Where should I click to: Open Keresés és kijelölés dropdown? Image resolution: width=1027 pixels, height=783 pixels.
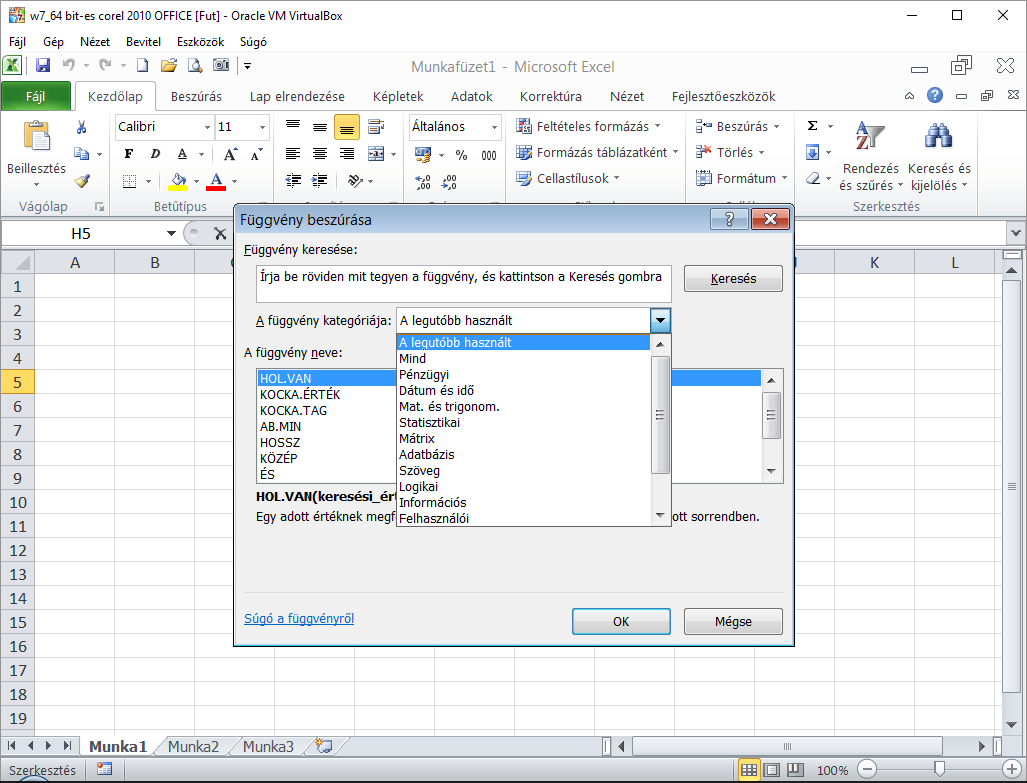(939, 156)
